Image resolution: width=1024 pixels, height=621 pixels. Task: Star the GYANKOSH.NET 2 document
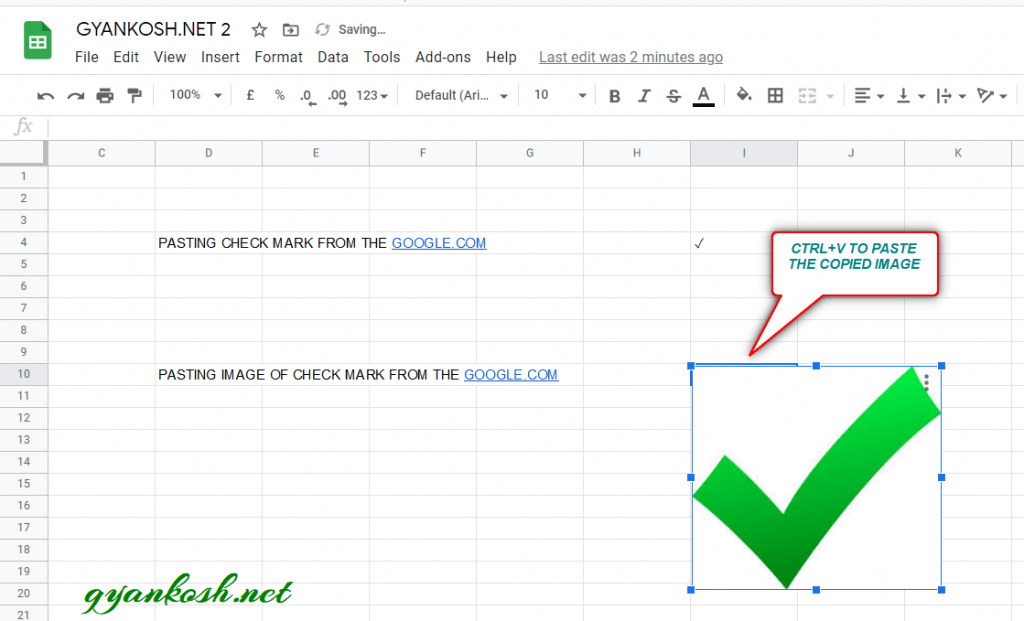coord(259,29)
